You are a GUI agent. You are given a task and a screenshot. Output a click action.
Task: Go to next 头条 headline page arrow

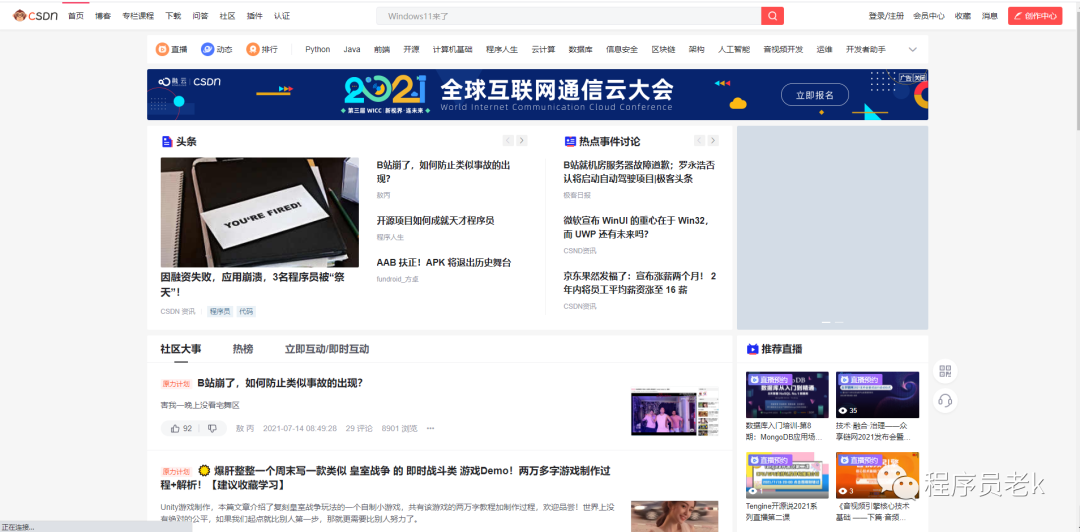[x=522, y=141]
